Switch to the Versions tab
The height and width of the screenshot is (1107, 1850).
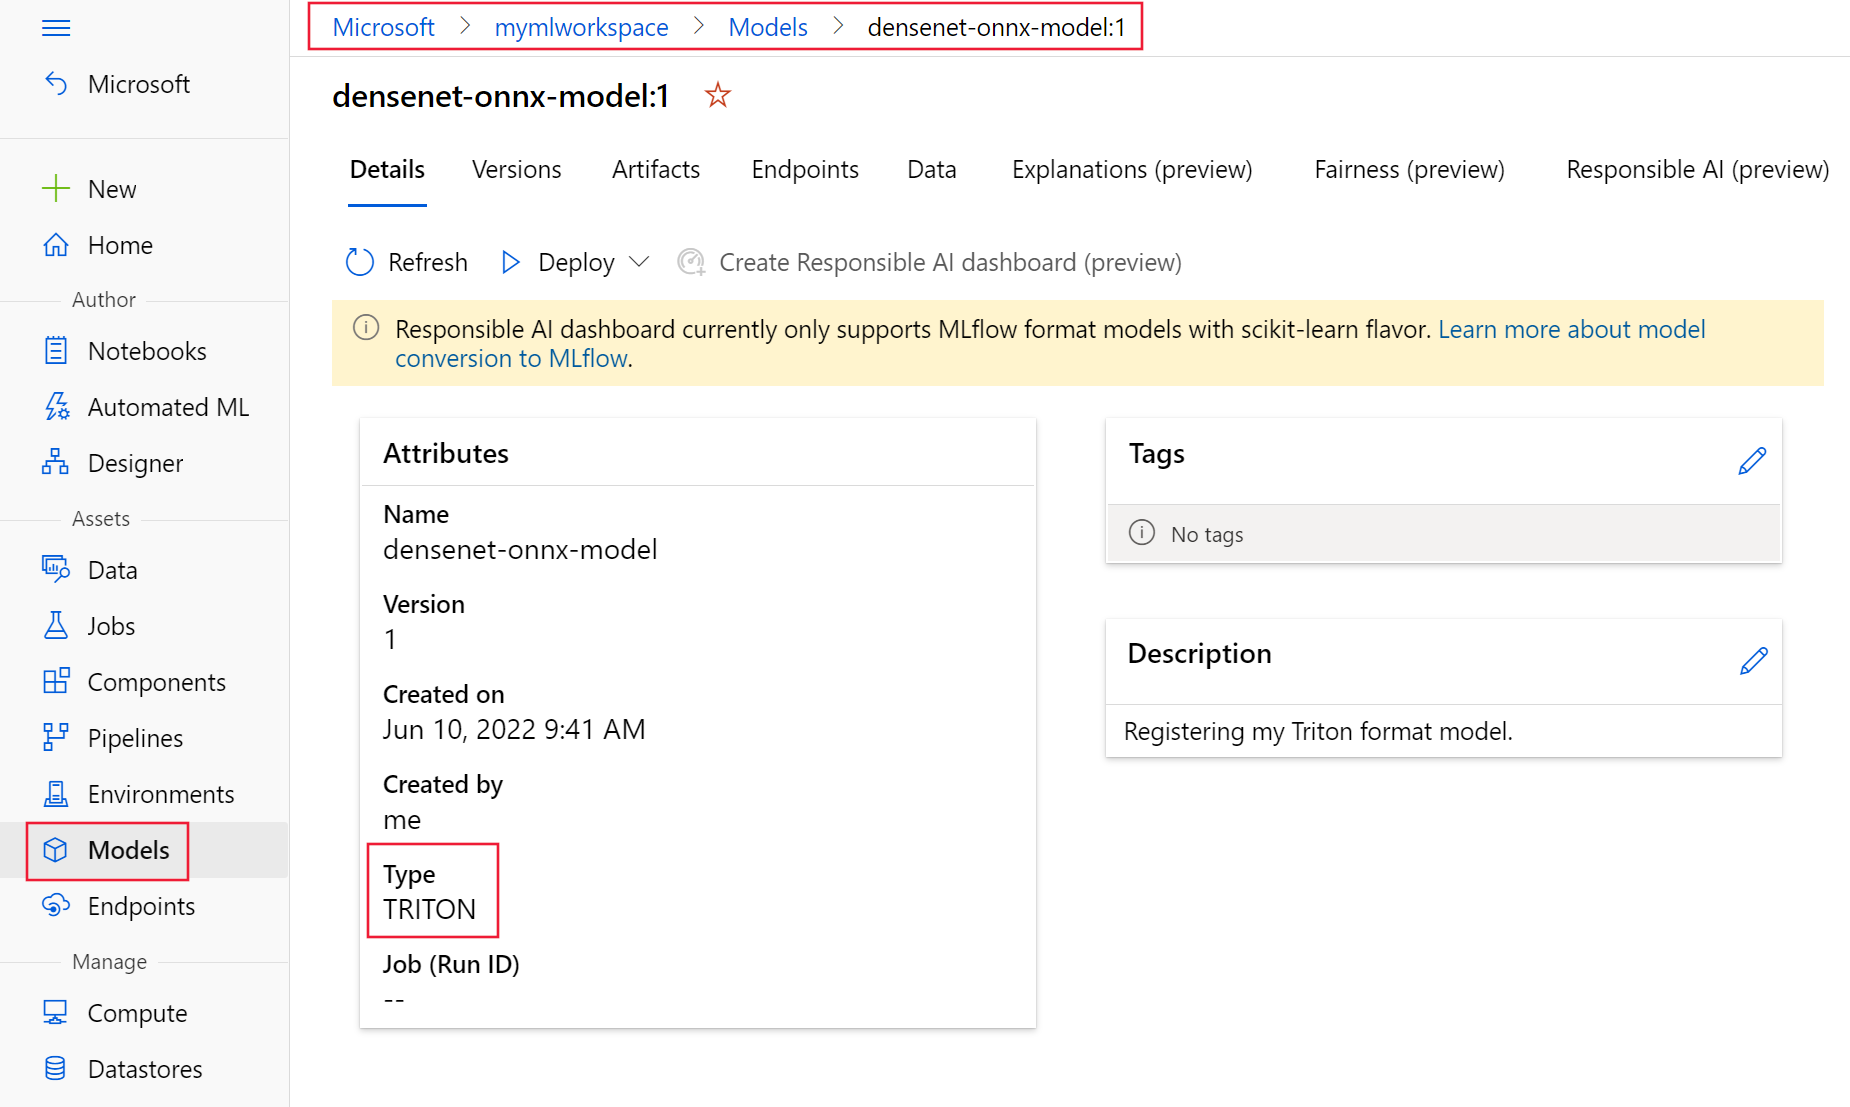[x=517, y=170]
